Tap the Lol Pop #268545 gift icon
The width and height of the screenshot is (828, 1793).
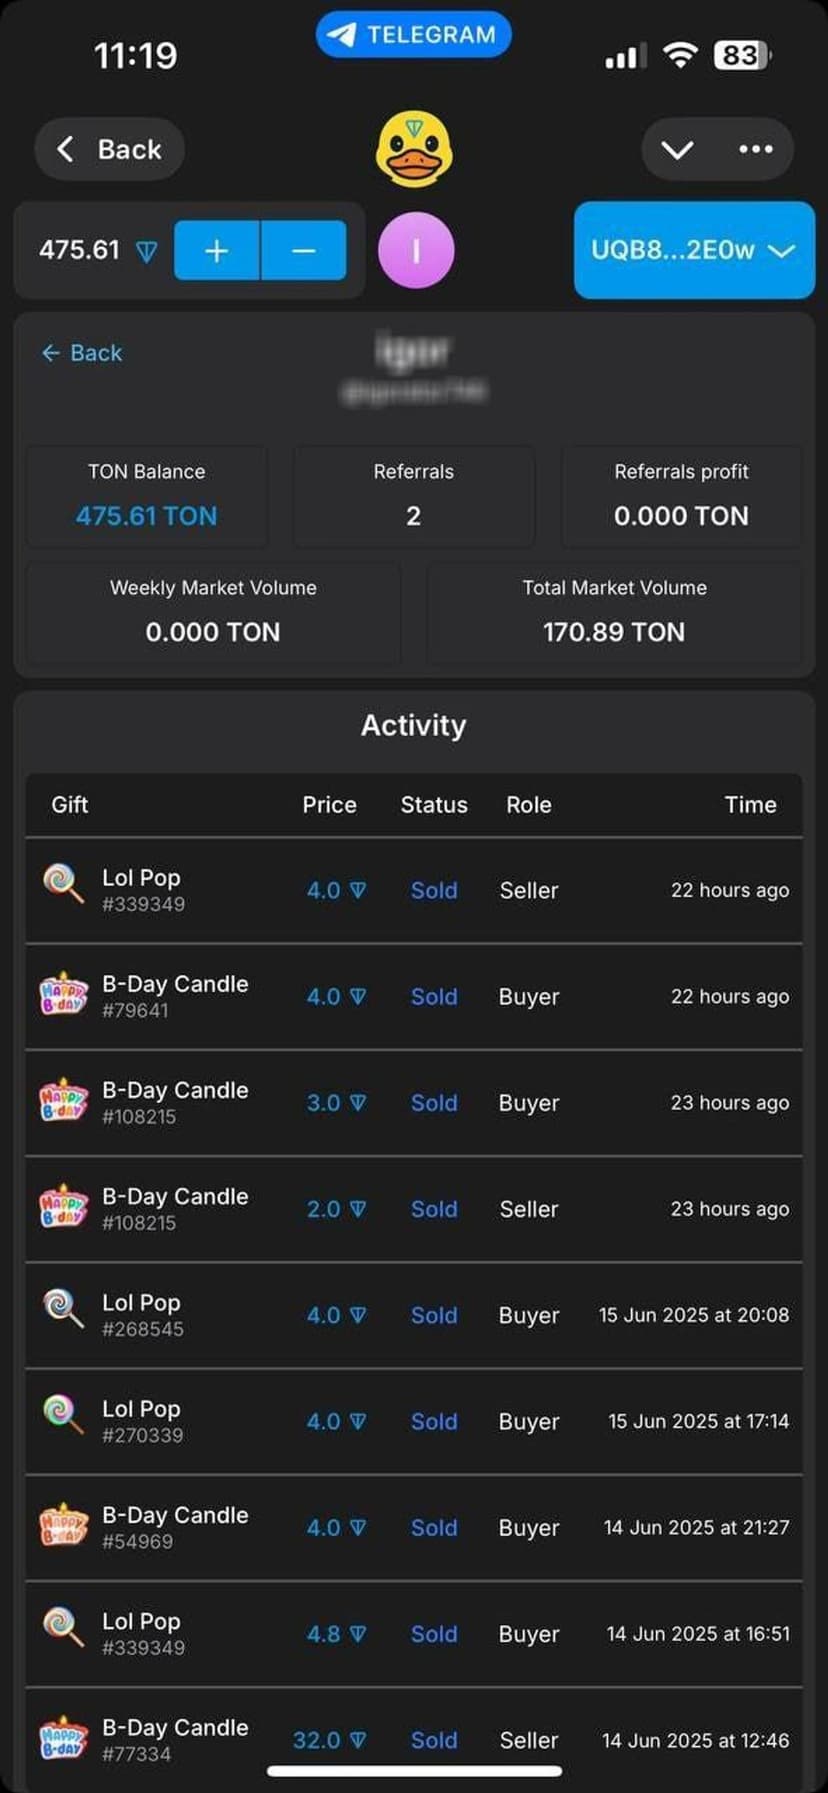point(63,1309)
